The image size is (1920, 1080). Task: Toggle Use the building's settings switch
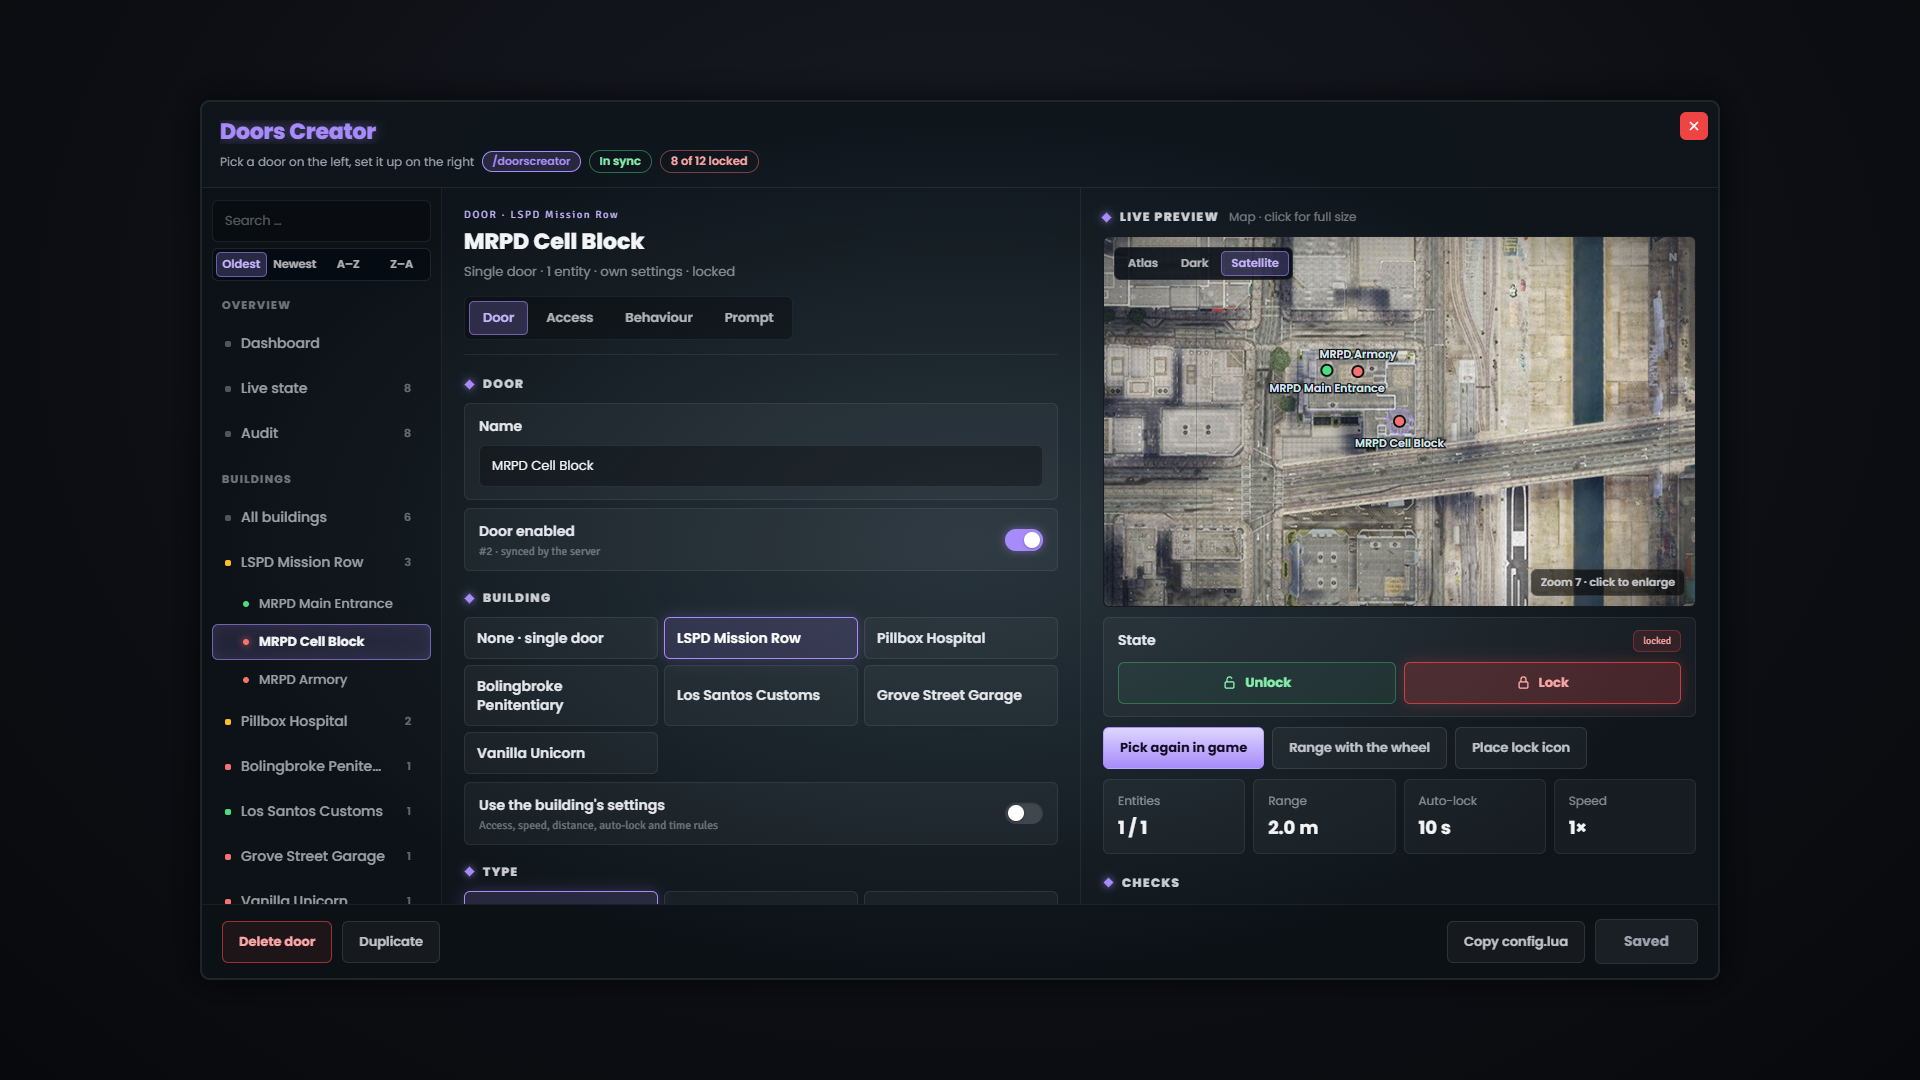point(1023,813)
